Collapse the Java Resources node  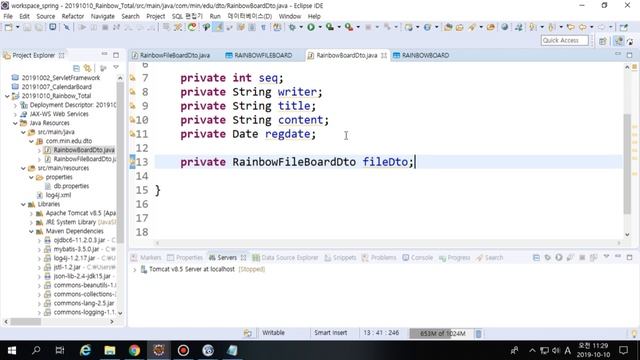16,123
